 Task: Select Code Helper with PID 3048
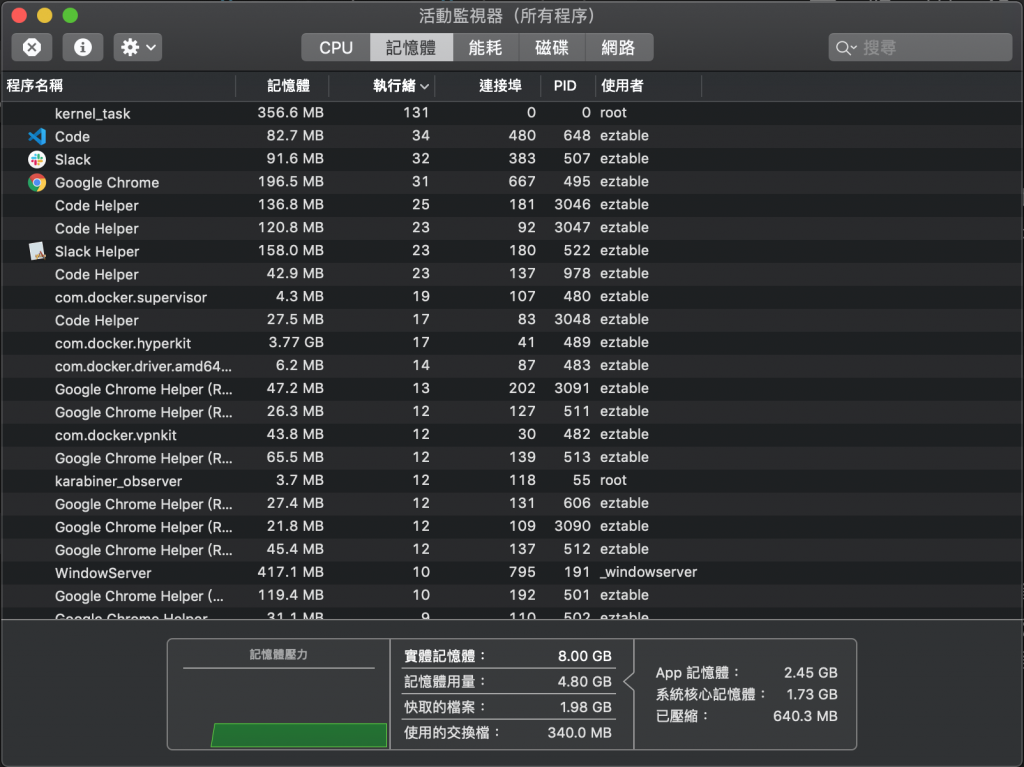tap(512, 319)
